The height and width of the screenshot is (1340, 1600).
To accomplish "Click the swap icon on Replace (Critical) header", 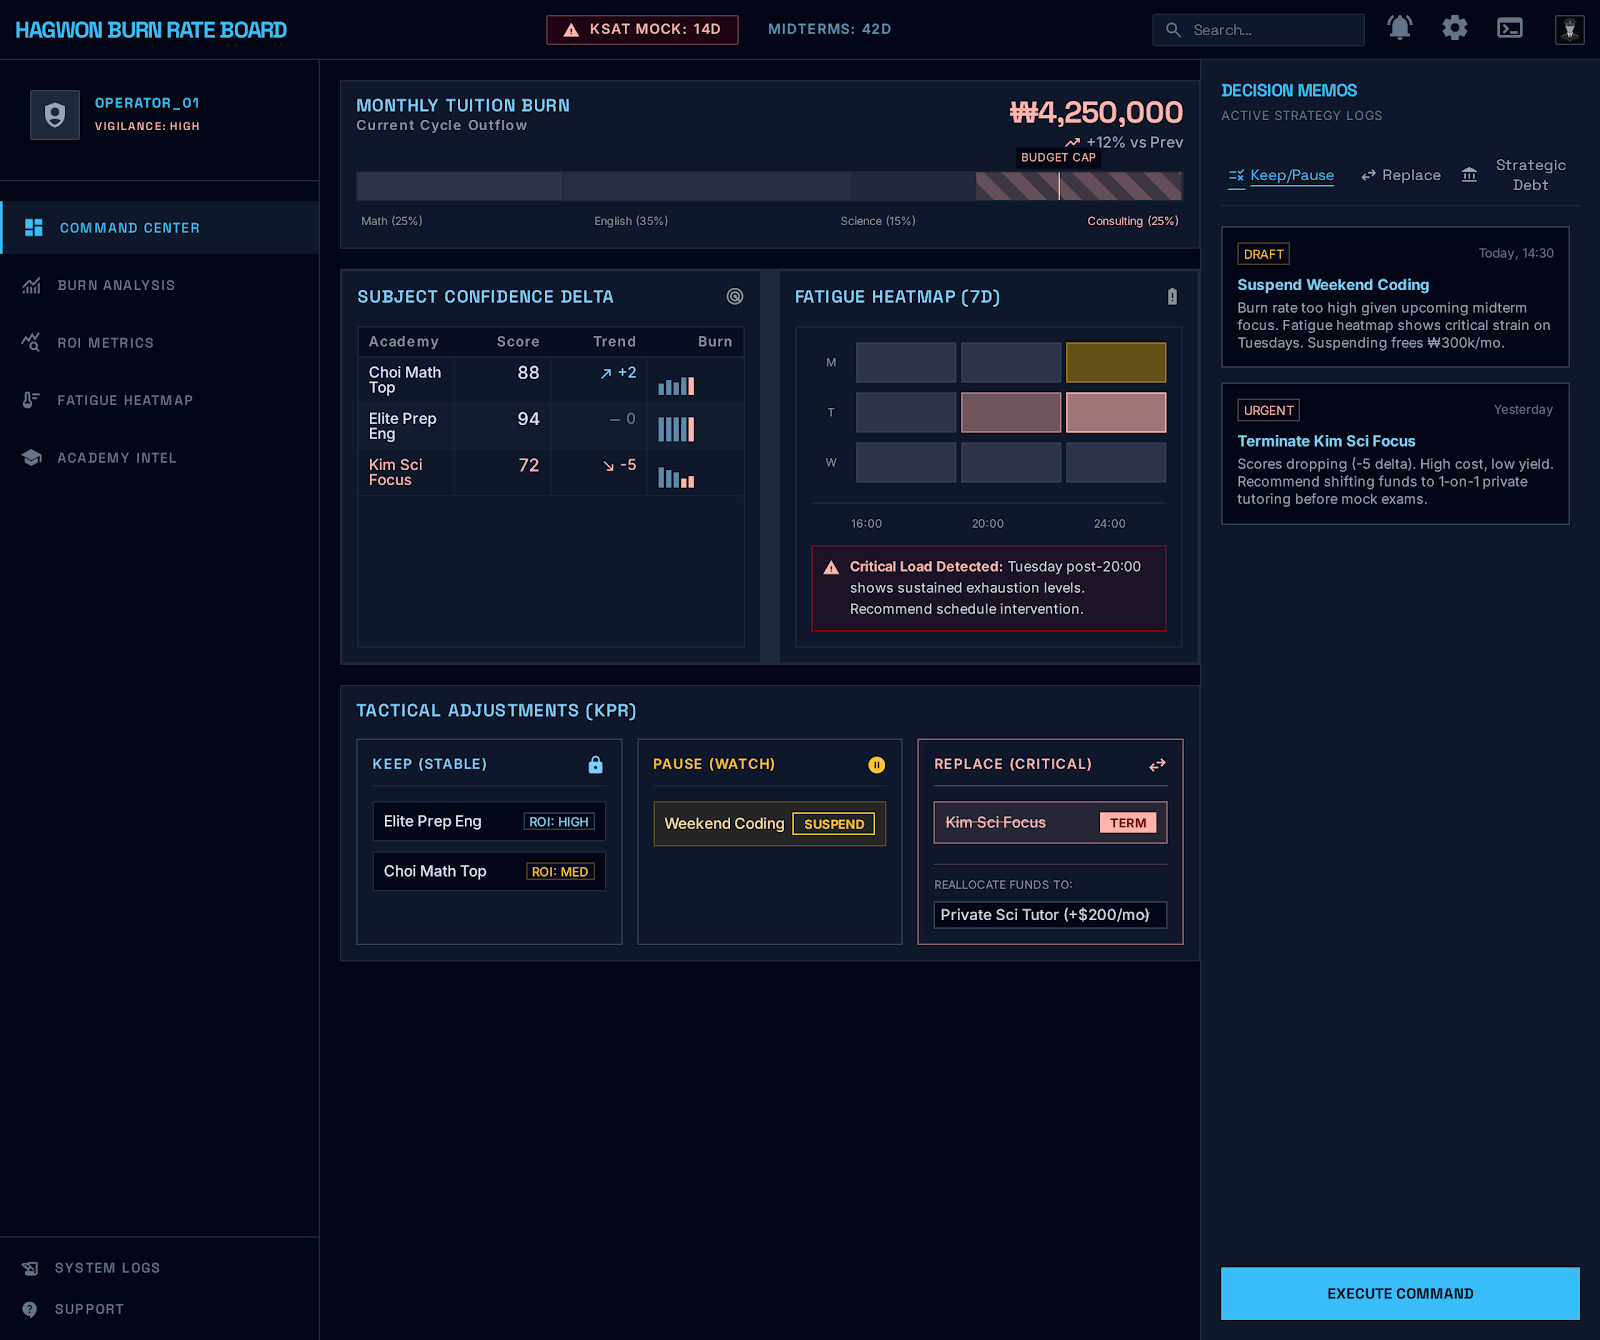I will (1157, 764).
